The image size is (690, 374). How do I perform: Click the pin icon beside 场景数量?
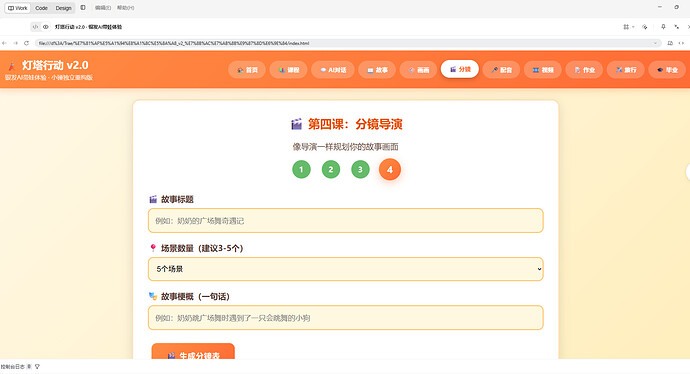(153, 248)
